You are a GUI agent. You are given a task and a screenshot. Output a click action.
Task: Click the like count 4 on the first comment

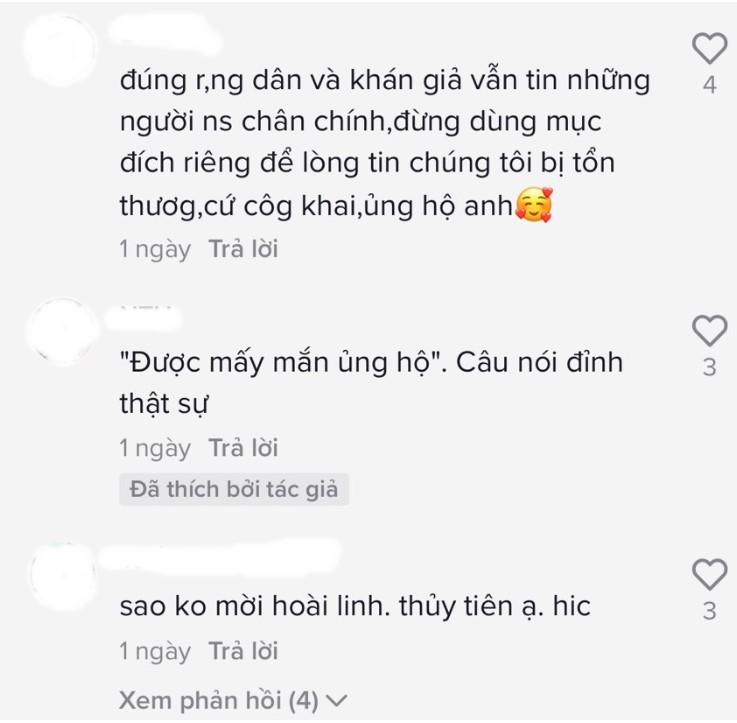click(710, 85)
